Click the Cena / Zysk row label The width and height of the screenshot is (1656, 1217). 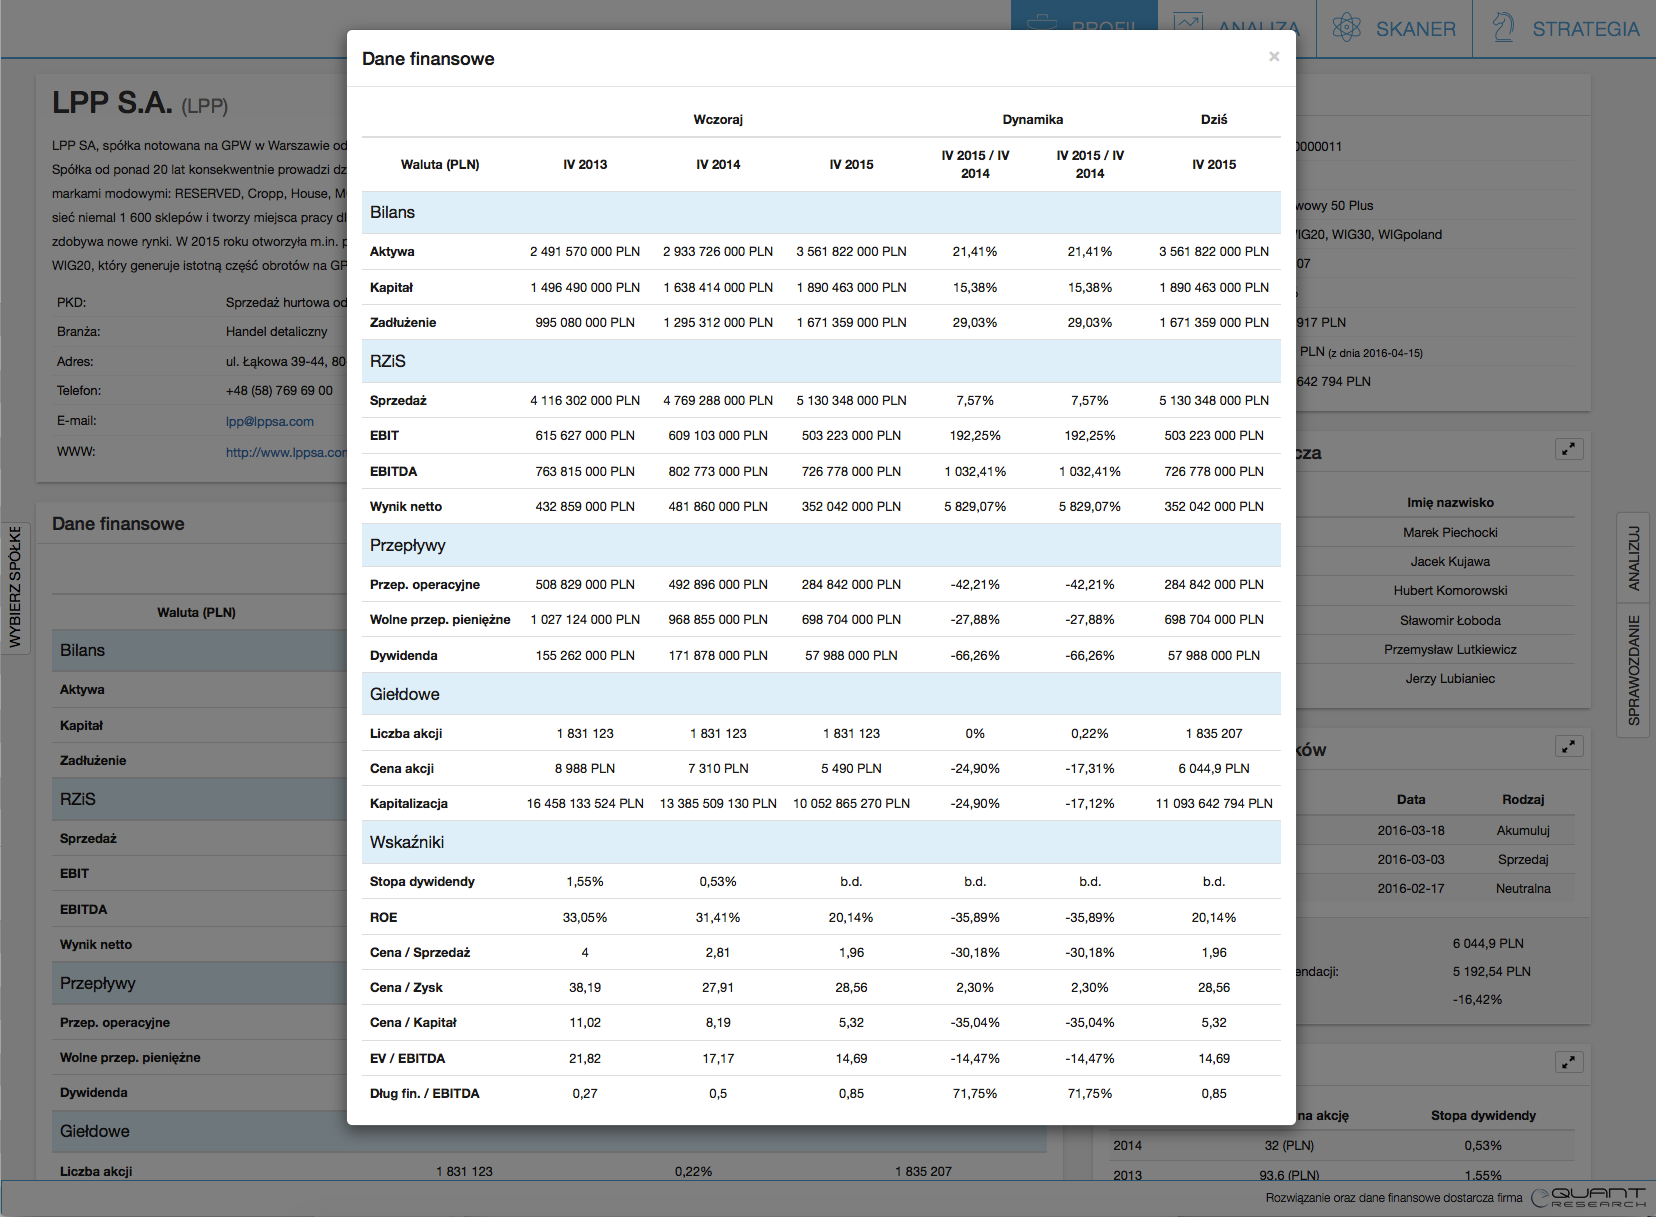(x=406, y=987)
